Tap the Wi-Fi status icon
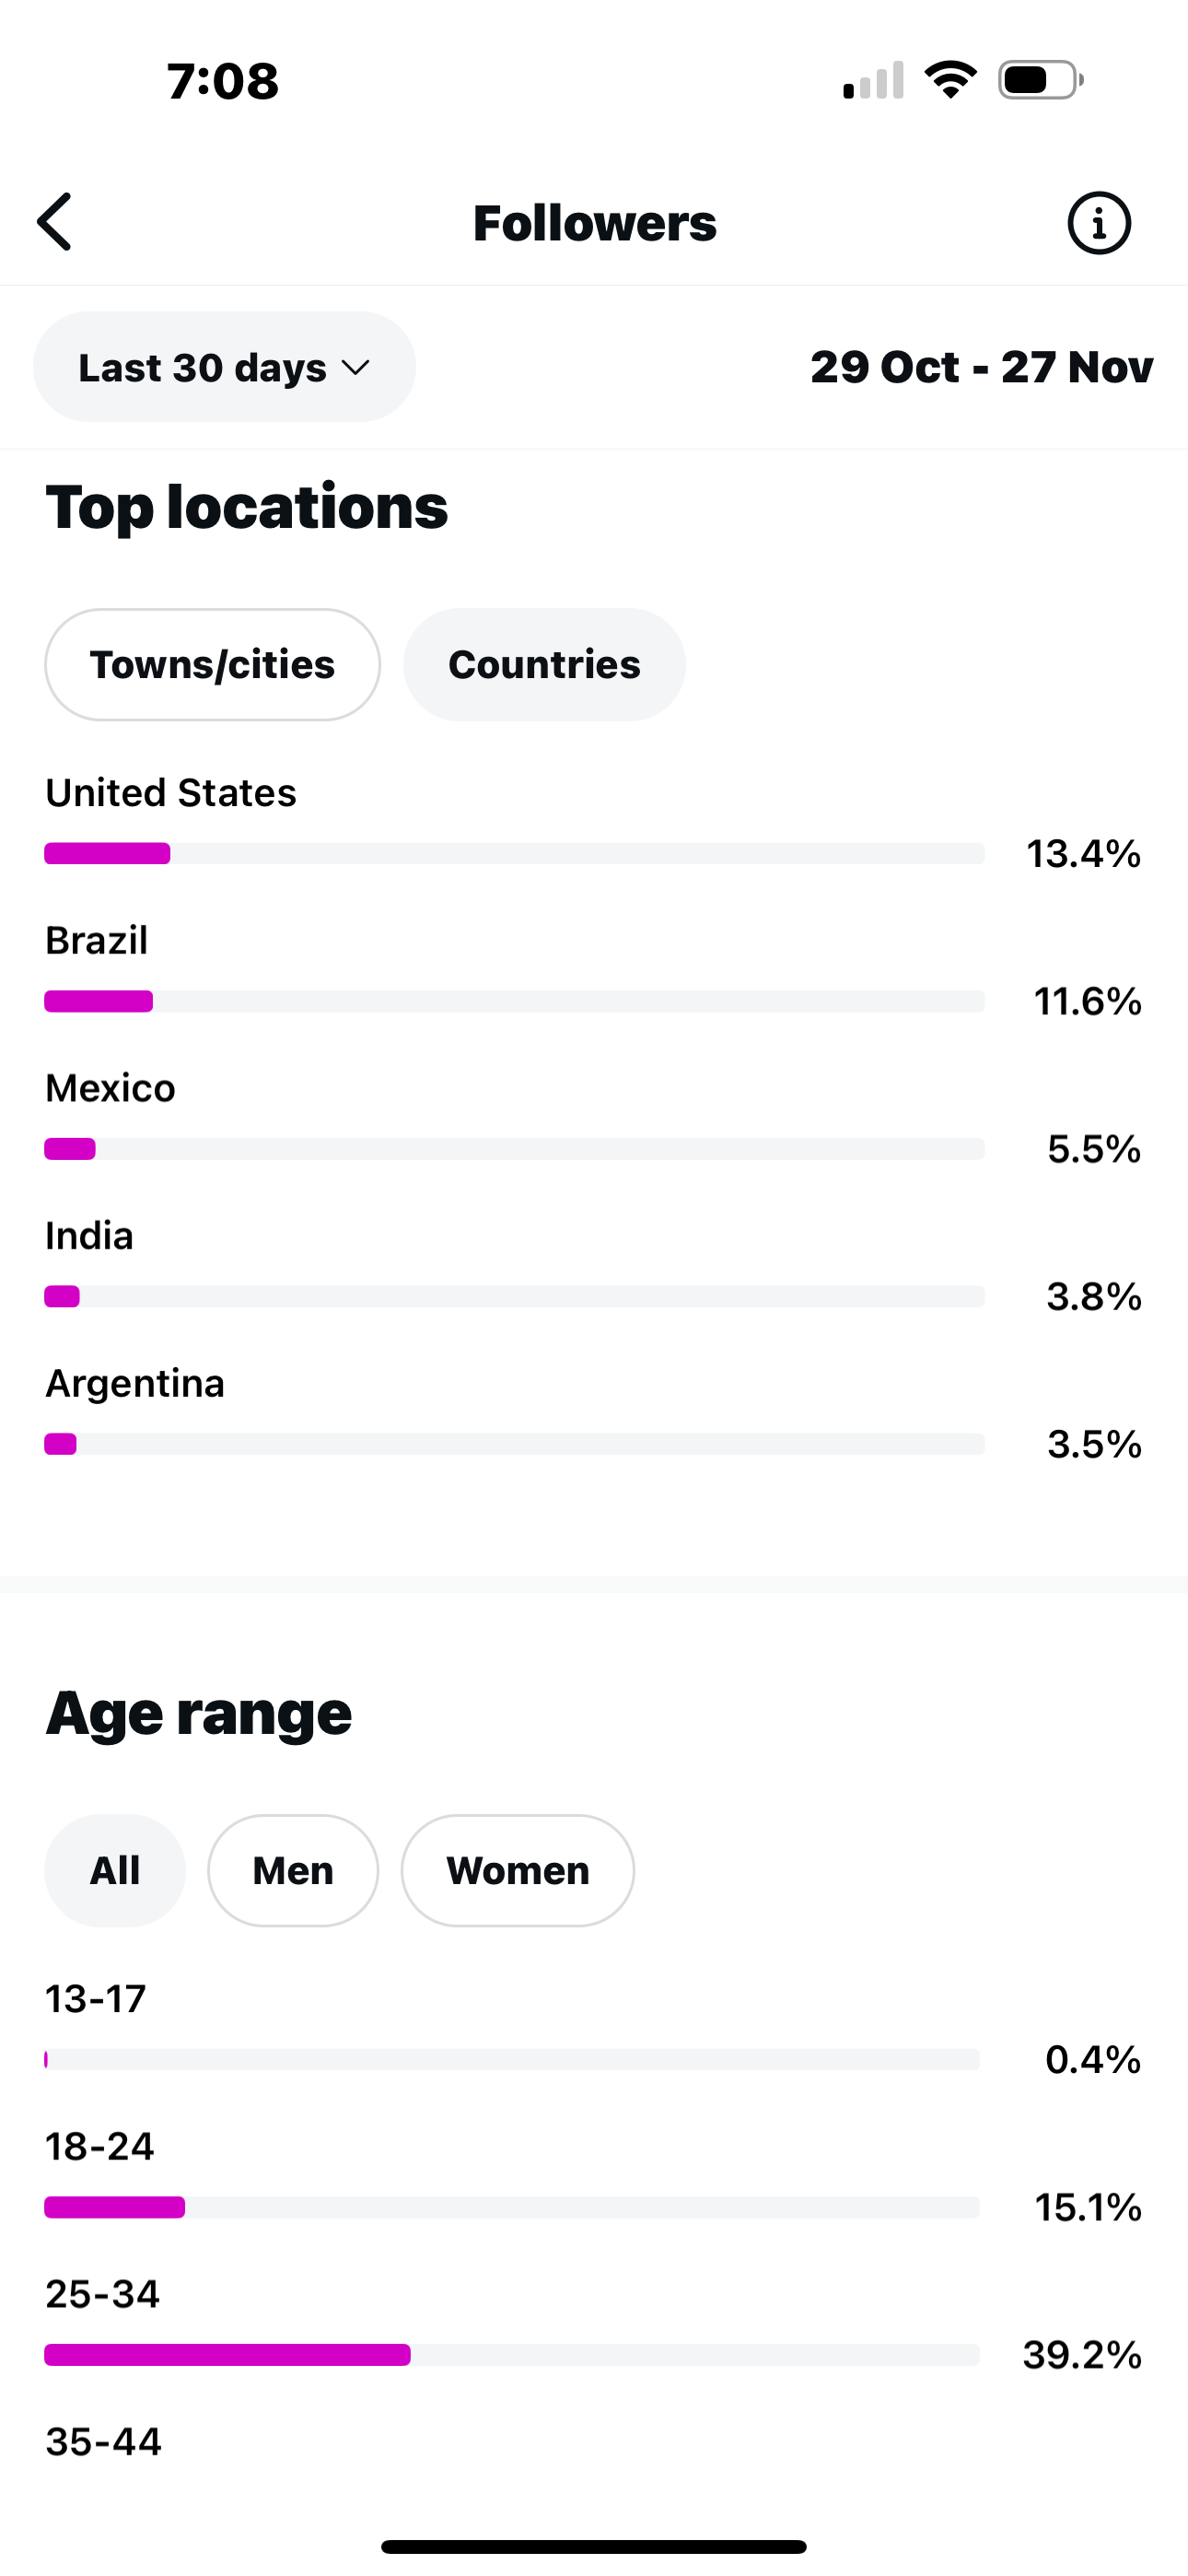This screenshot has width=1188, height=2576. [950, 80]
